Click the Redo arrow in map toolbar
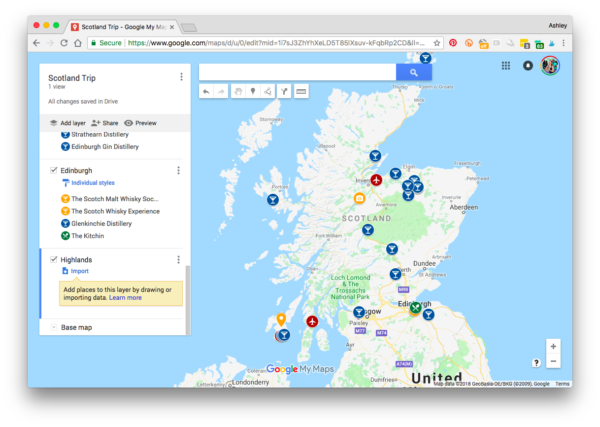 coord(221,91)
